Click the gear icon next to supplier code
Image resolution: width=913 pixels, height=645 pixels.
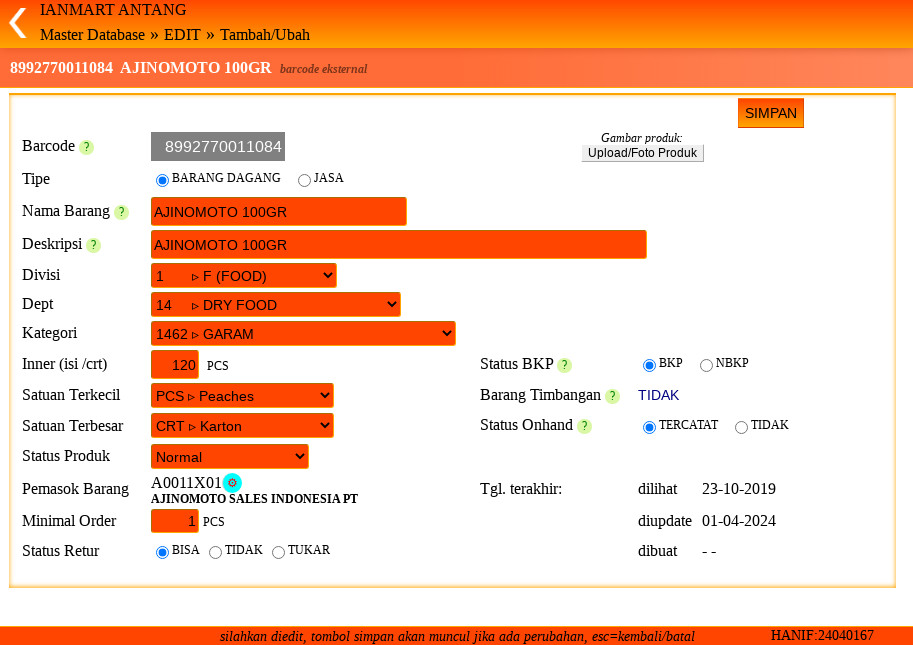tap(232, 483)
